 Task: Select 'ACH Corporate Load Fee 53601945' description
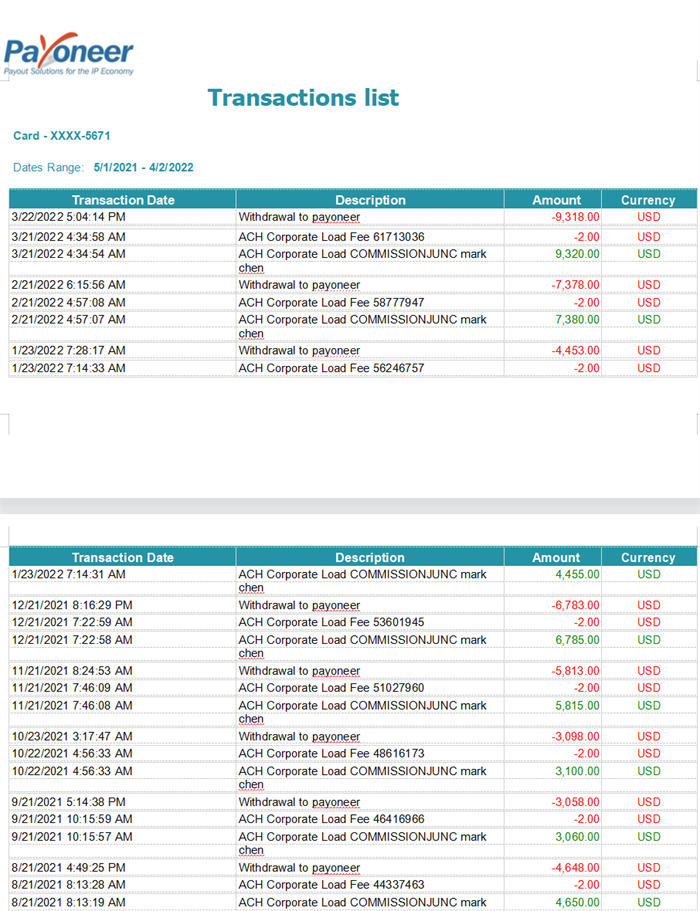331,622
